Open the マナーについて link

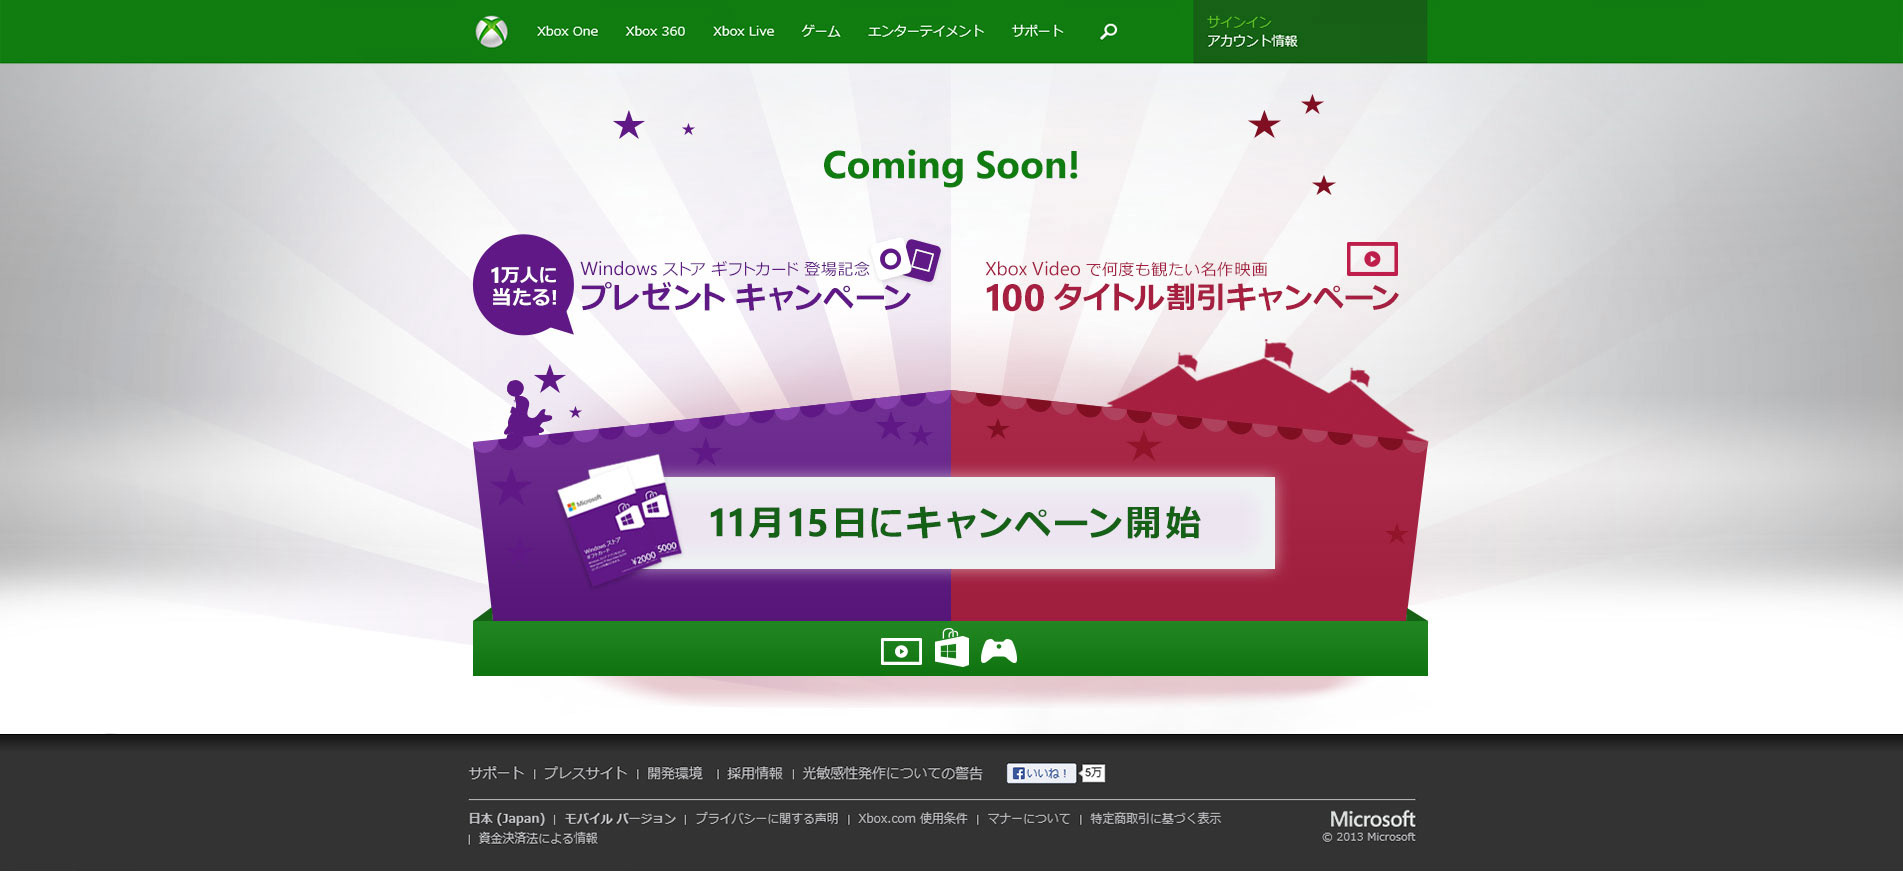tap(1028, 818)
